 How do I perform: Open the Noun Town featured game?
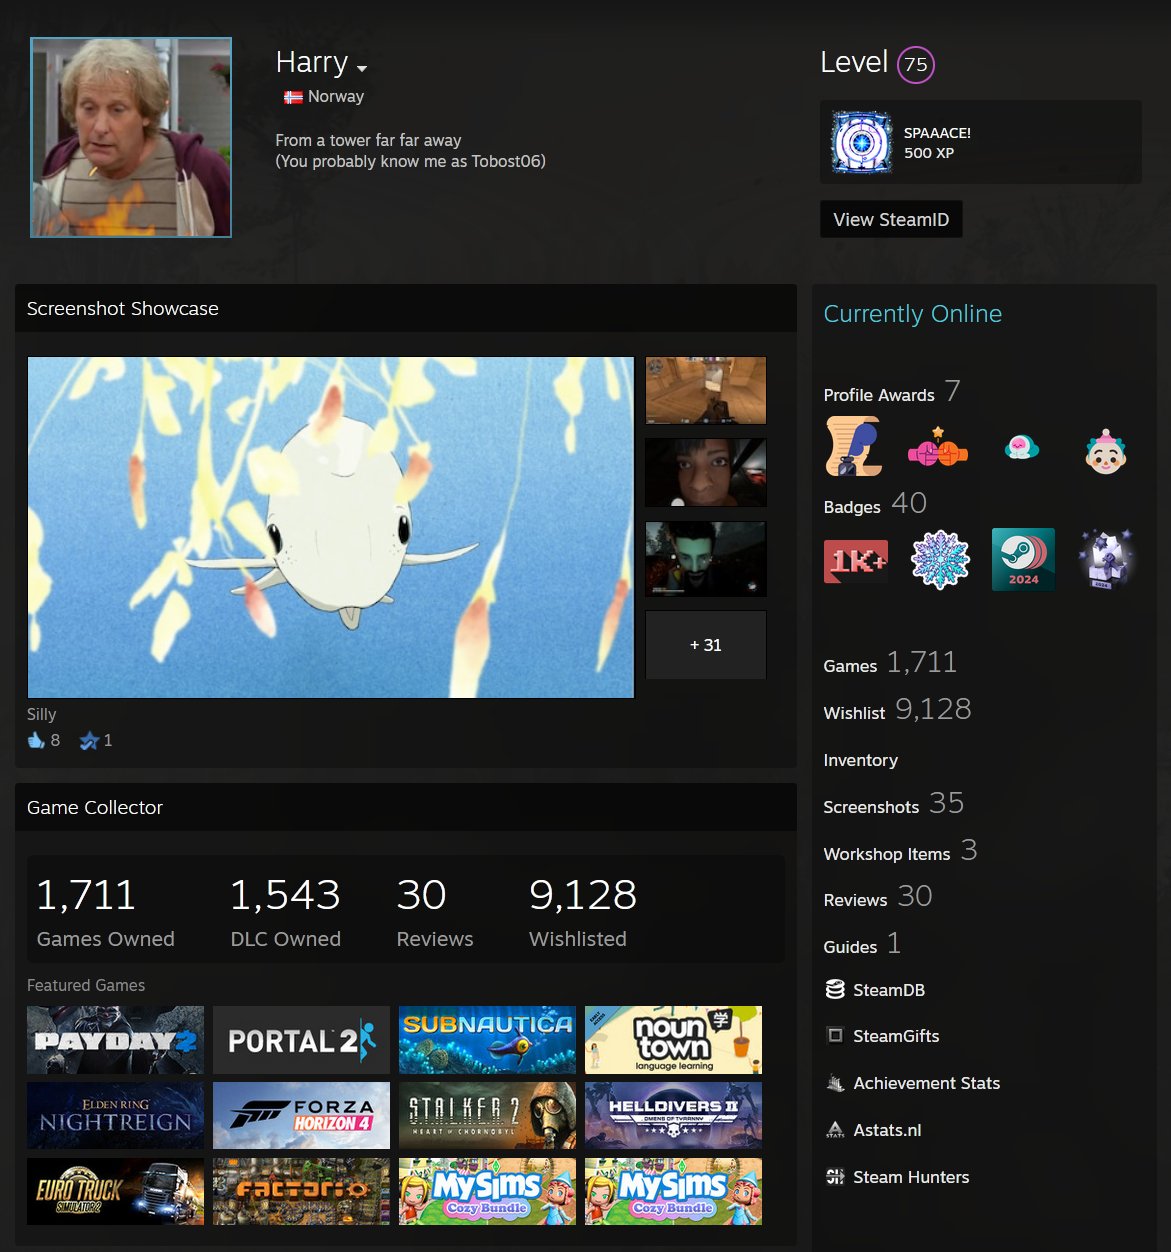tap(673, 1040)
